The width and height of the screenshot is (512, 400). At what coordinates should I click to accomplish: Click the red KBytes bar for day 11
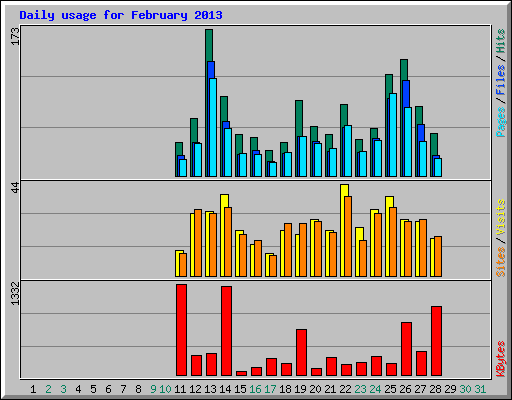[181, 330]
